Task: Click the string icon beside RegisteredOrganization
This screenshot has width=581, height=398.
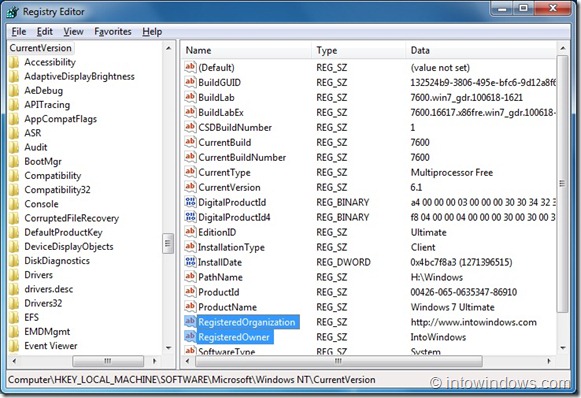Action: 190,321
